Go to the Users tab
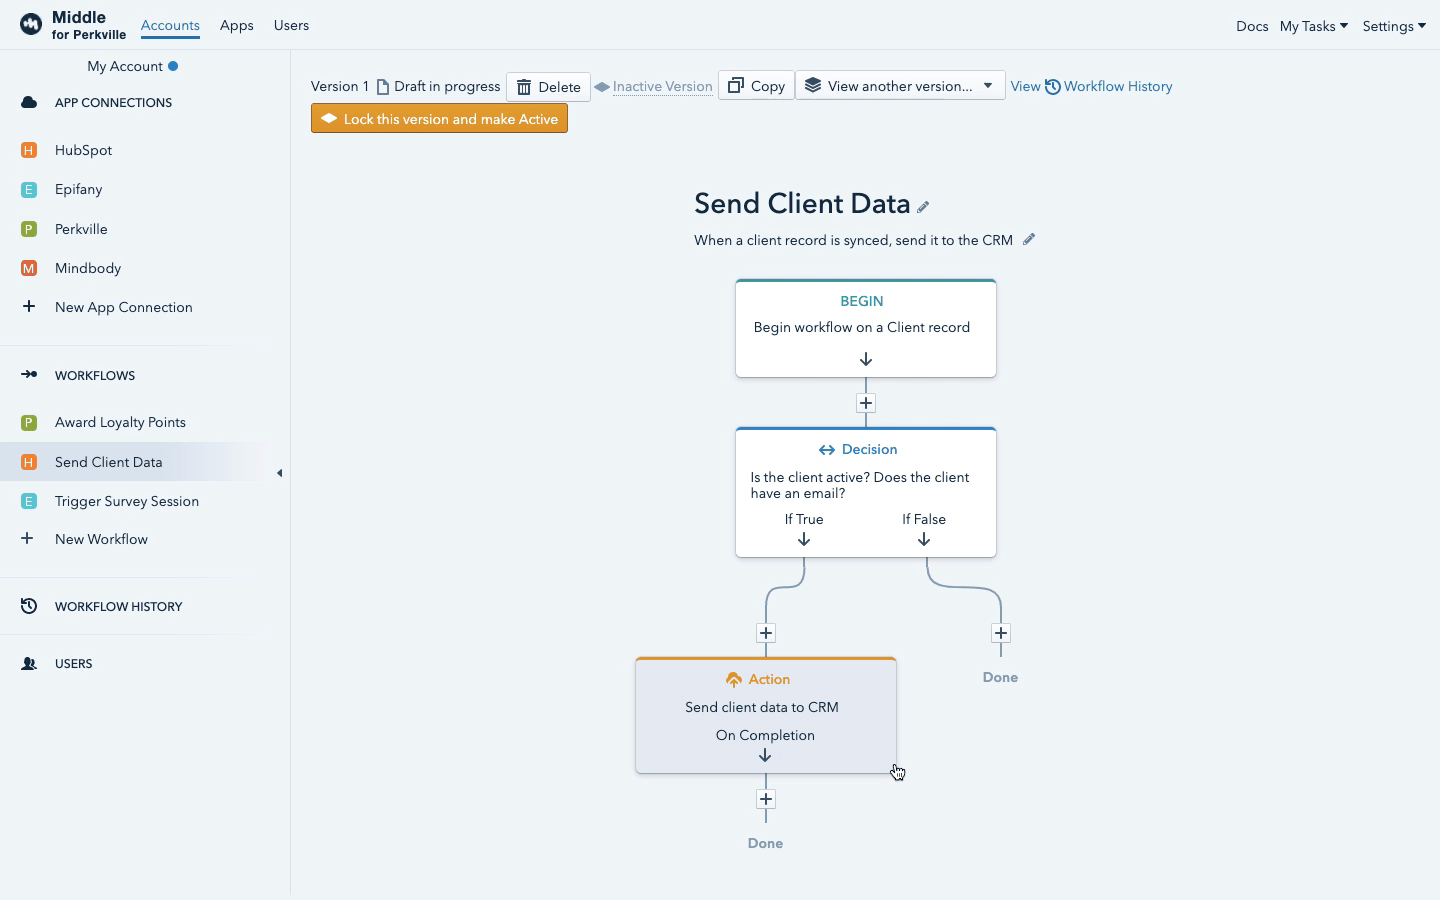The height and width of the screenshot is (900, 1440). pos(291,25)
